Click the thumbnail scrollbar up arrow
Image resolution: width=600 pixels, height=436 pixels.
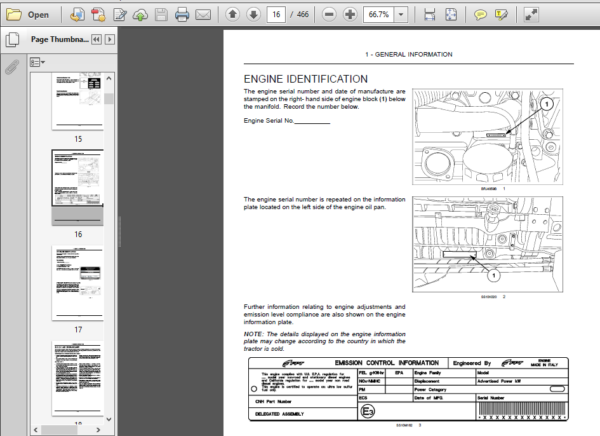[x=109, y=78]
